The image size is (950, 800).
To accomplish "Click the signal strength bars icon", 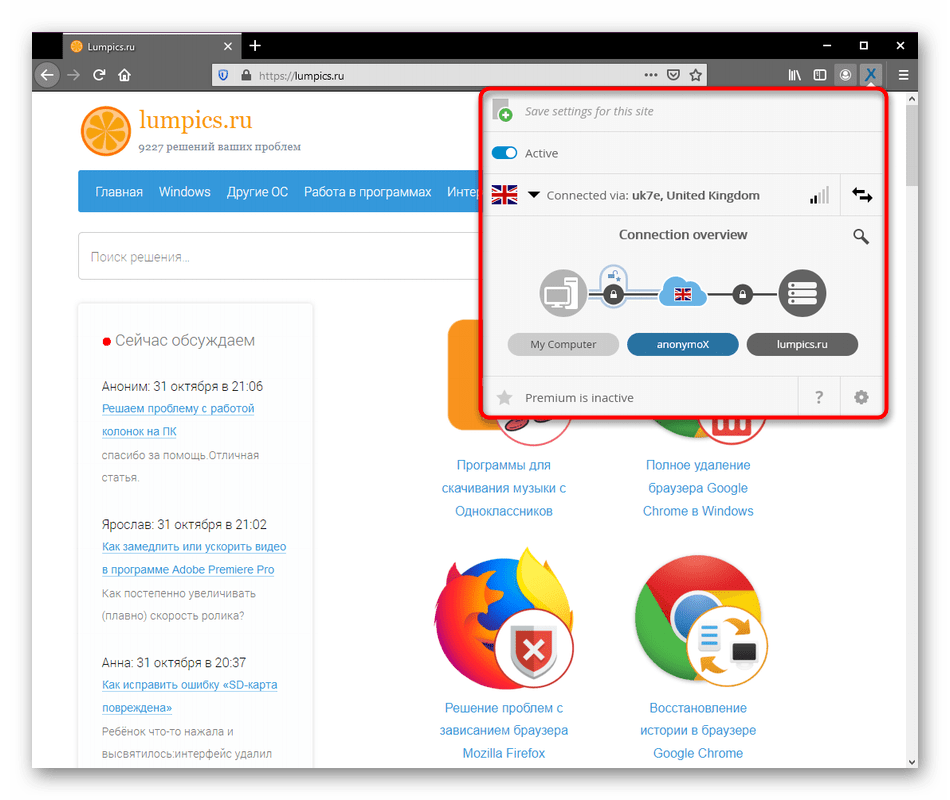I will [x=819, y=196].
